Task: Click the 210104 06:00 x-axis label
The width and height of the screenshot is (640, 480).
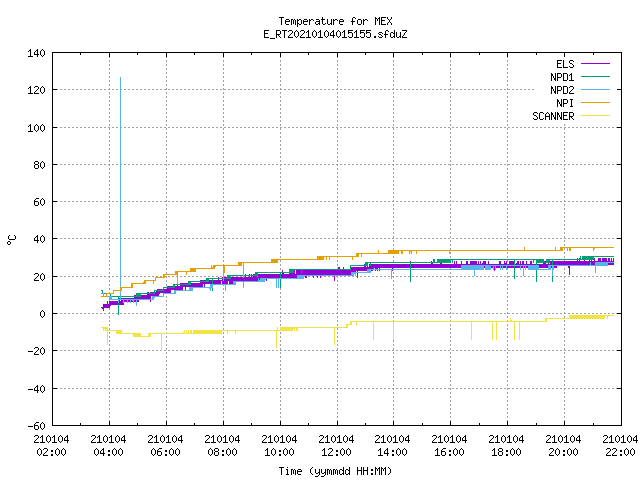Action: 165,446
